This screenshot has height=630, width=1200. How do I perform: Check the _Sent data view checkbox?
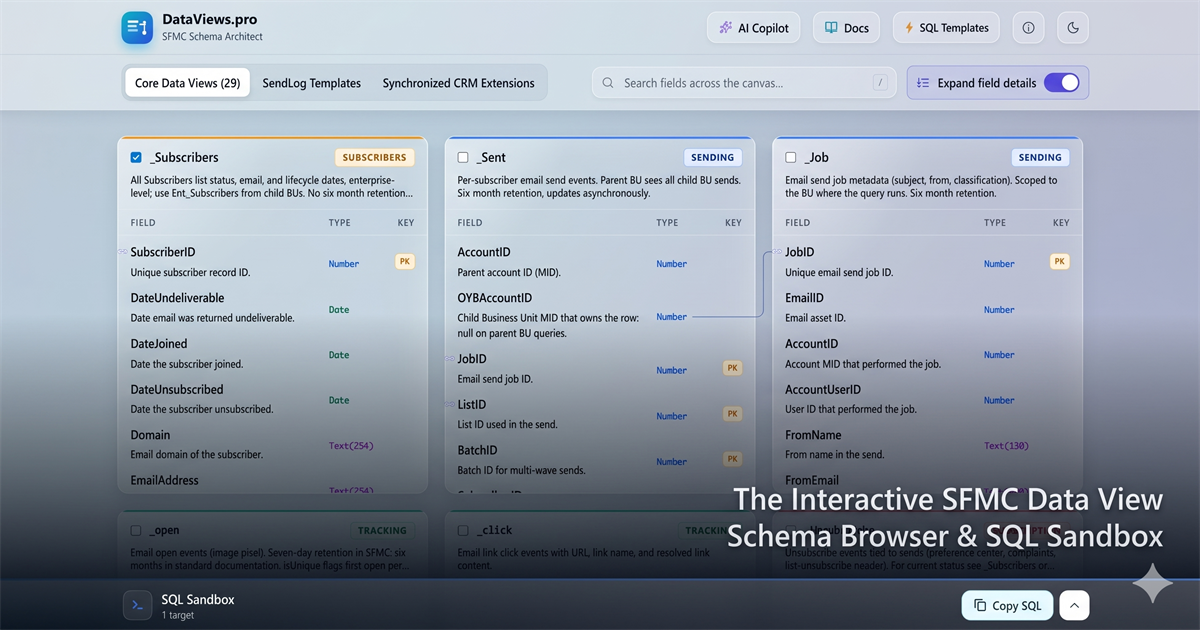click(463, 157)
